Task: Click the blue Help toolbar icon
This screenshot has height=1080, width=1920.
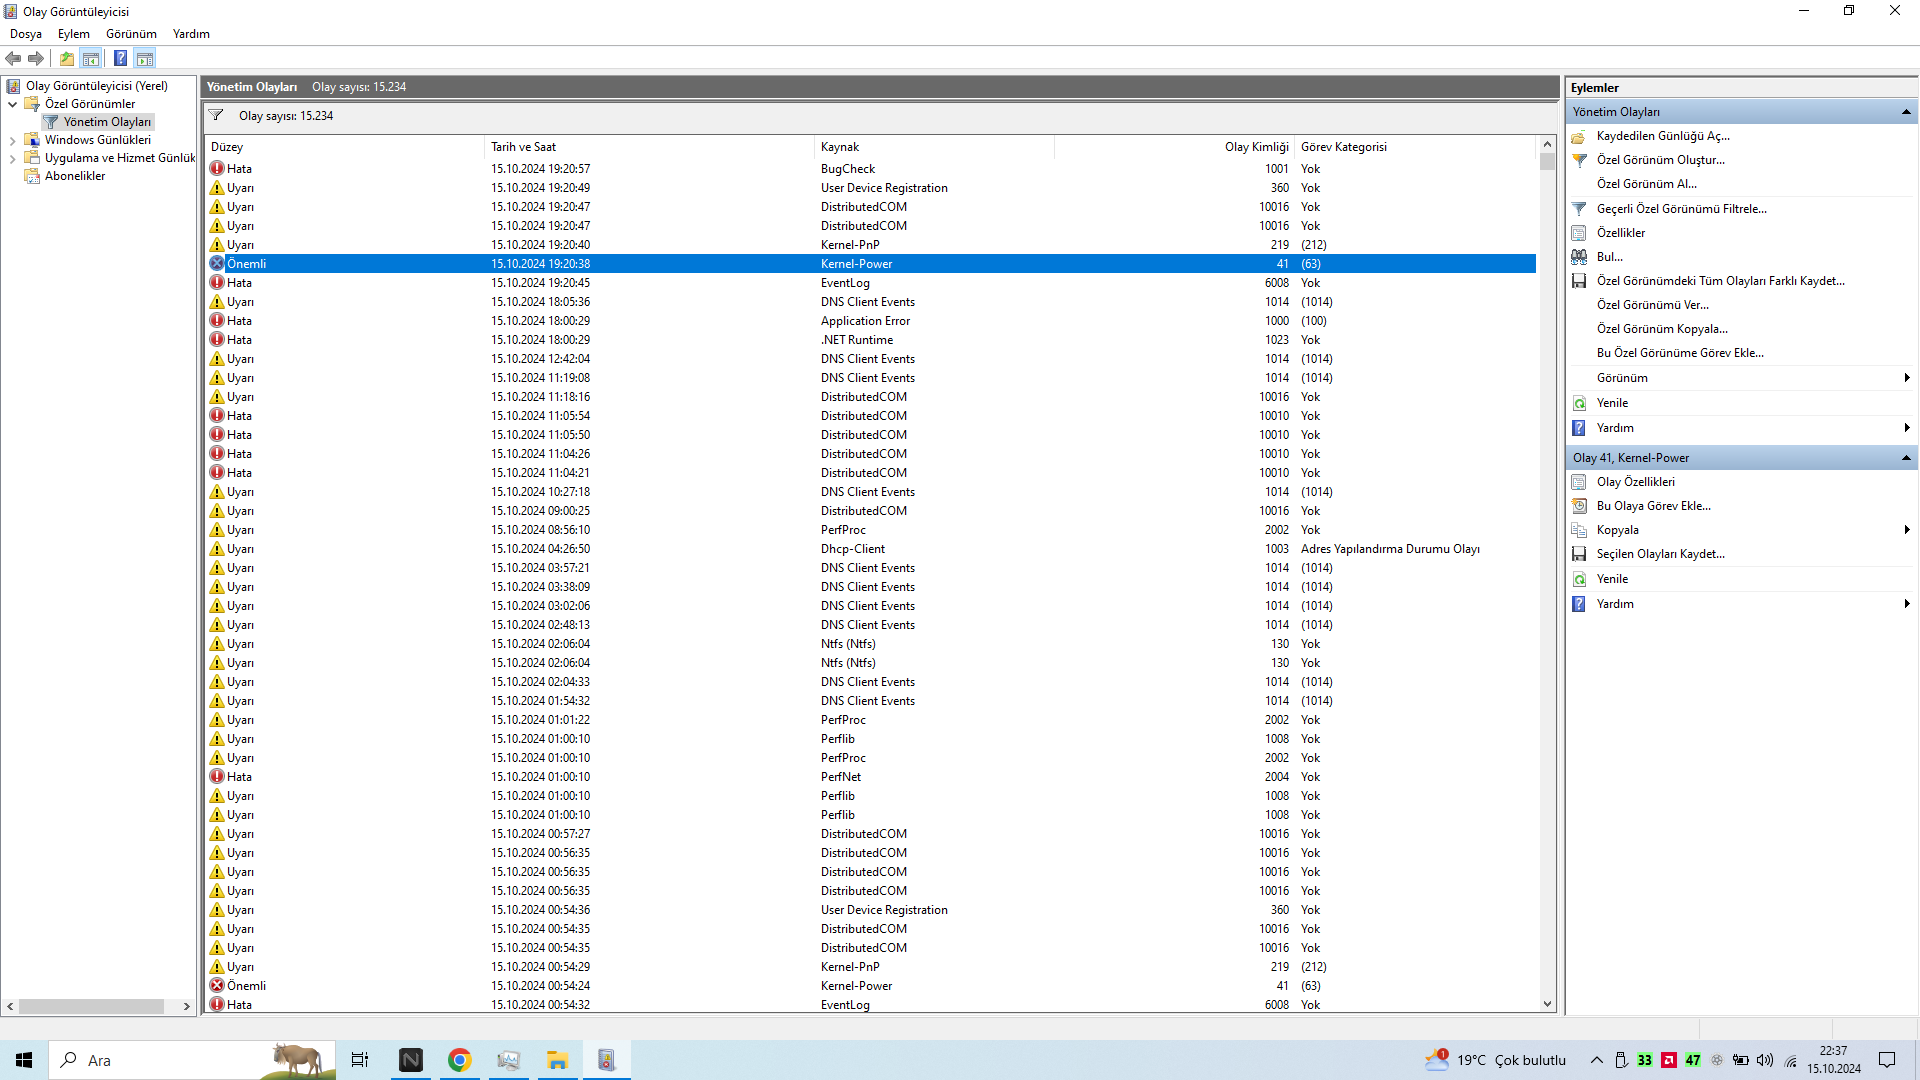Action: coord(120,58)
